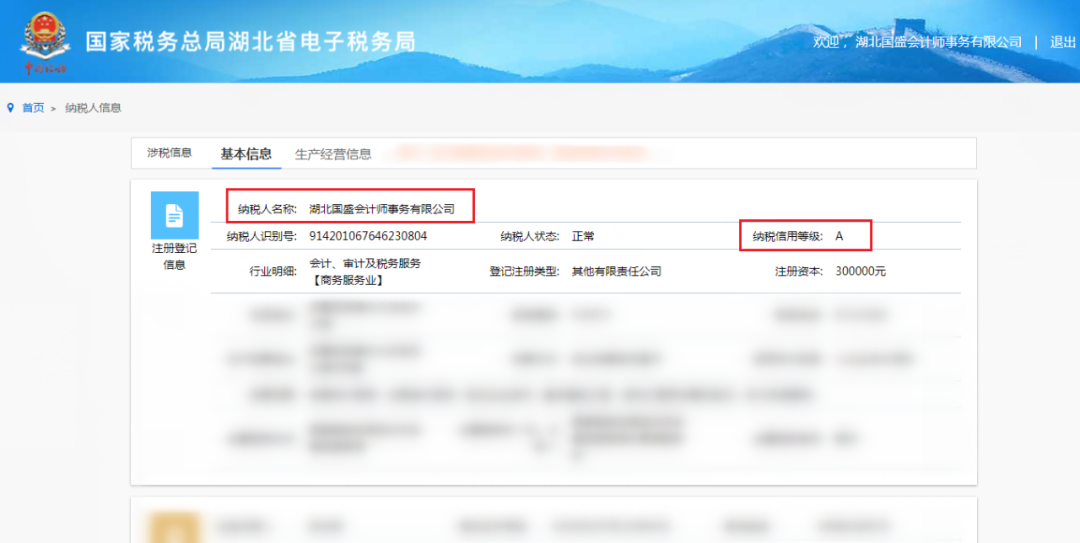
Task: Click registered capital 300000元
Action: tap(860, 272)
